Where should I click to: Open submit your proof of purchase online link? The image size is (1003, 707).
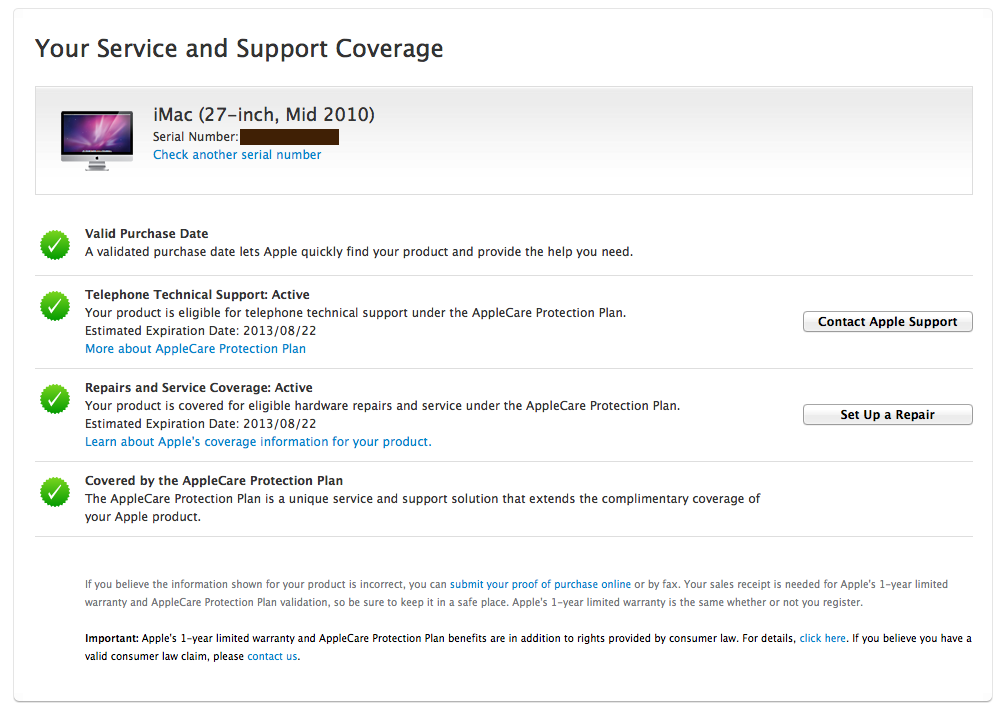[540, 584]
